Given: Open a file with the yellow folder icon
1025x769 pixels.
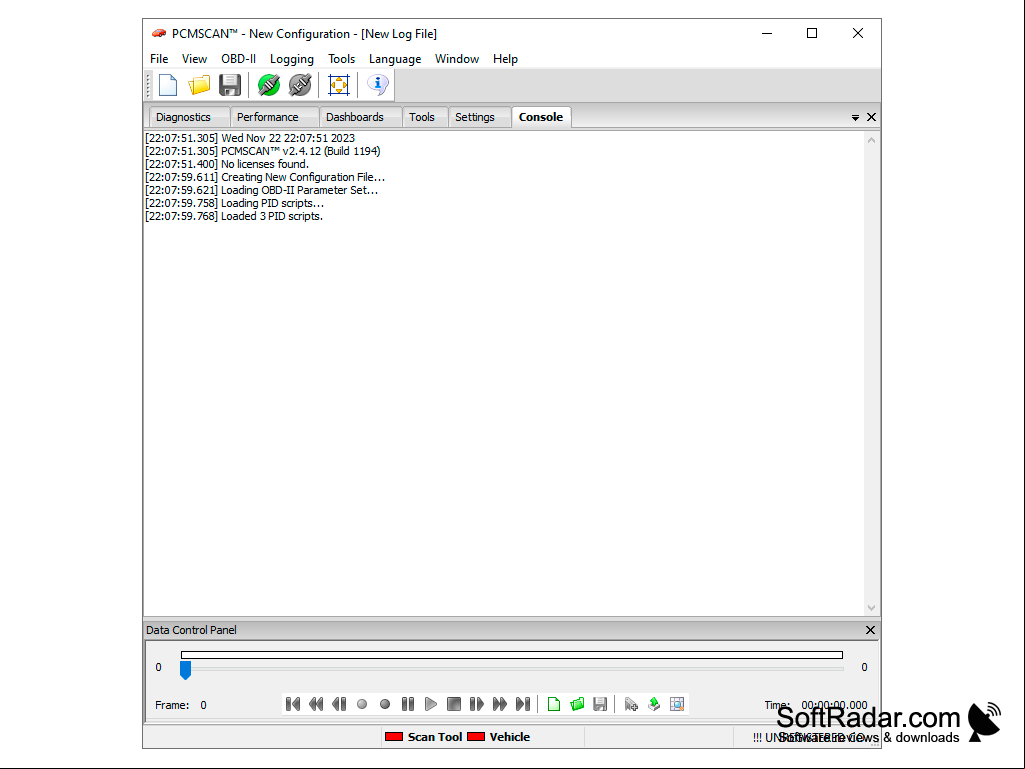Looking at the screenshot, I should point(199,85).
